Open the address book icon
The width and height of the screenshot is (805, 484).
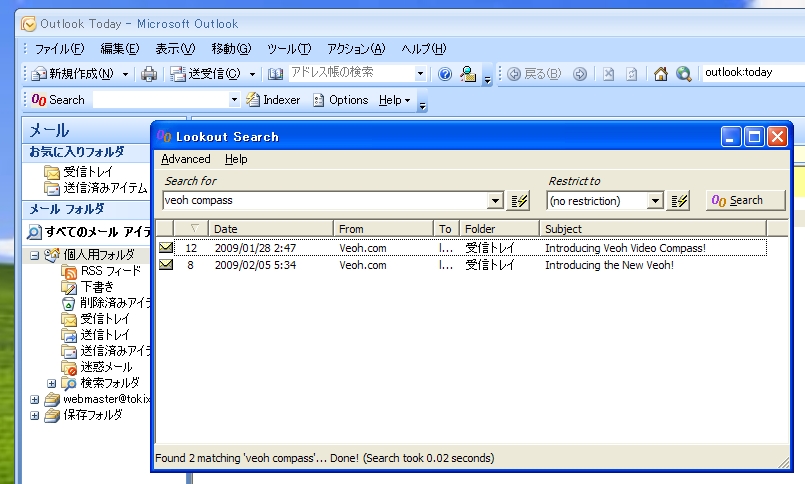275,74
